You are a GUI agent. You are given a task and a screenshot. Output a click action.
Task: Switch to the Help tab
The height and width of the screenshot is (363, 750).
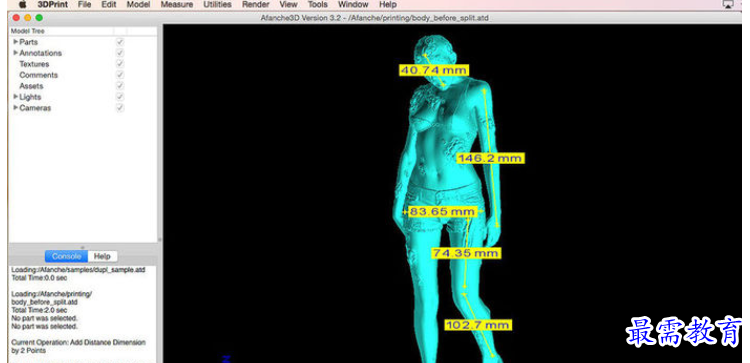tap(102, 256)
